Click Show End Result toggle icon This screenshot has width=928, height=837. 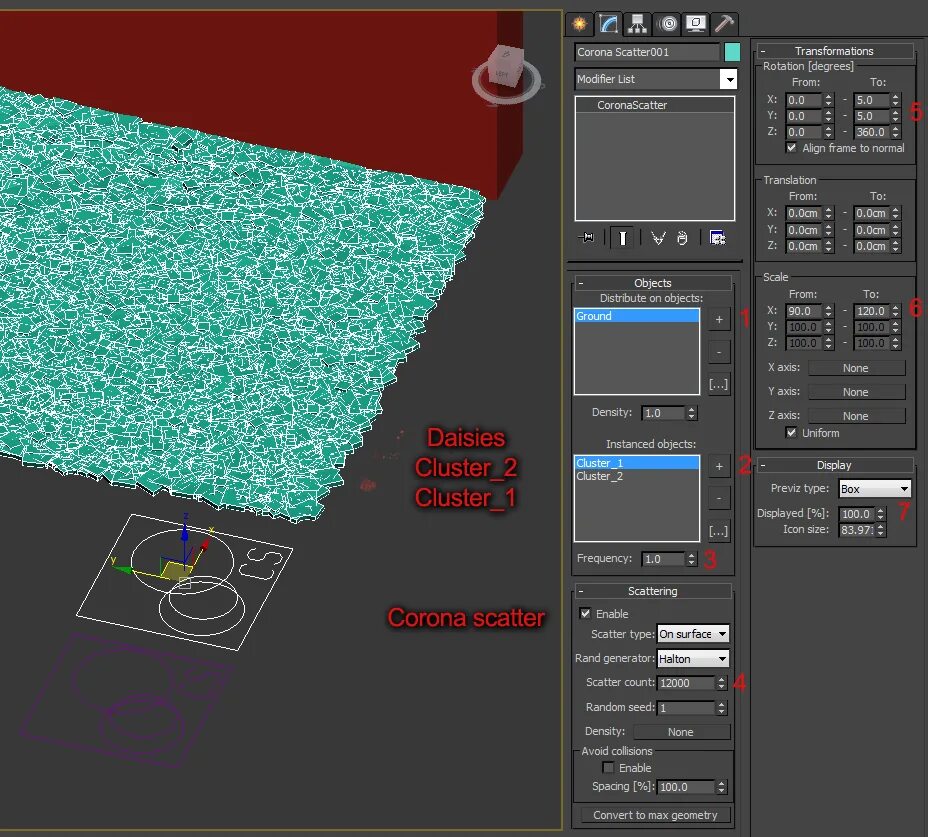point(623,237)
